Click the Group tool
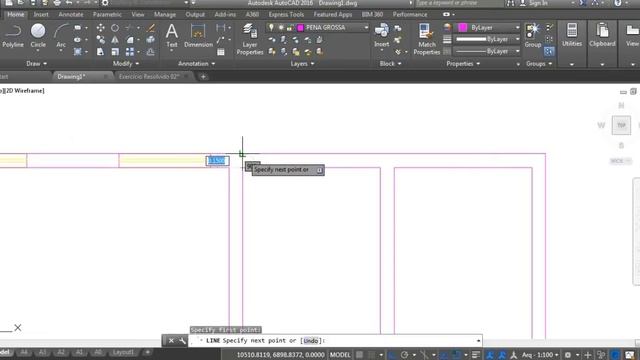The height and width of the screenshot is (360, 640). click(533, 36)
